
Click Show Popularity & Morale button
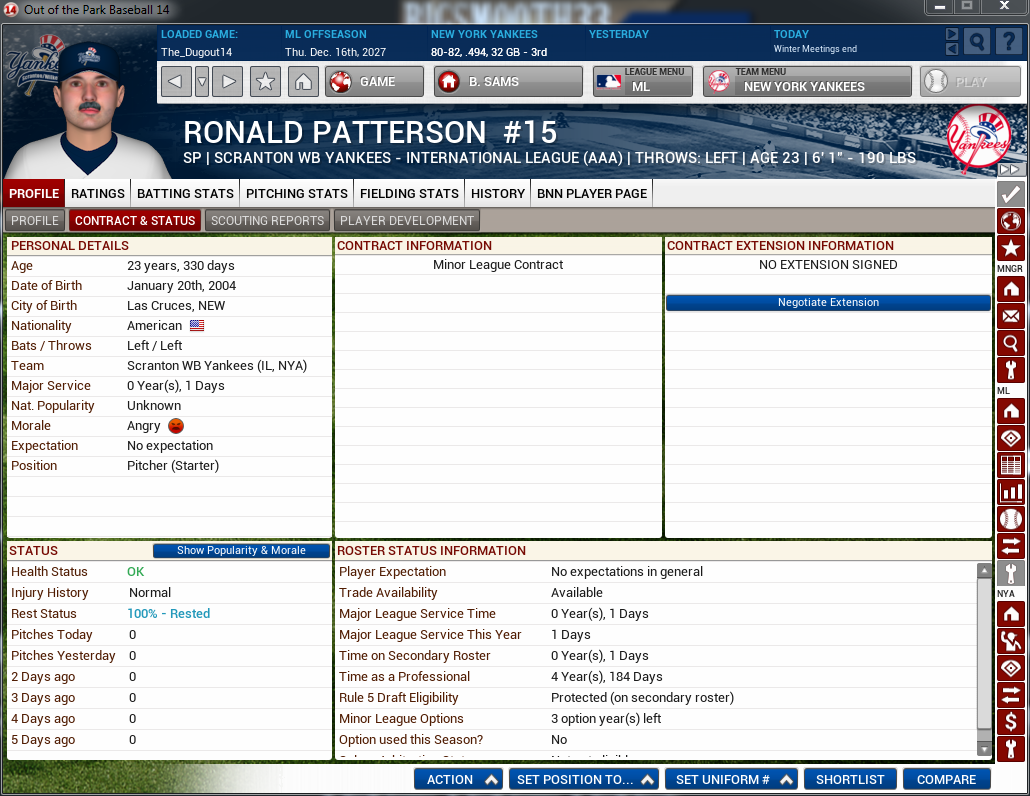point(241,551)
